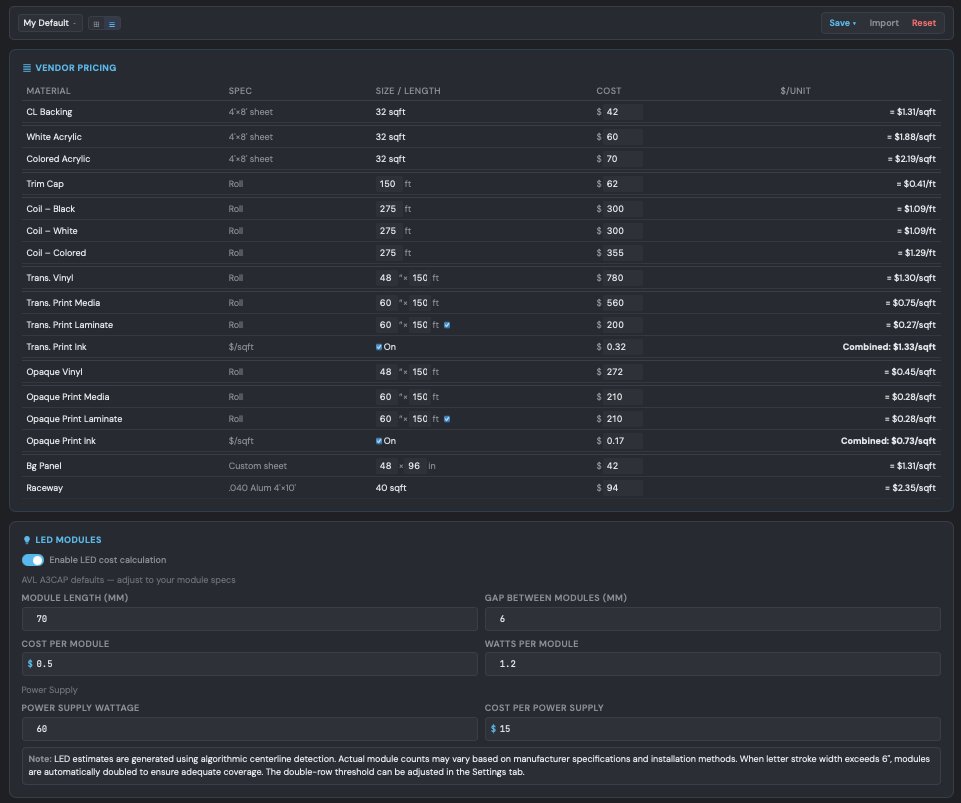This screenshot has width=961, height=803.
Task: Edit the Cost Per Module field
Action: pyautogui.click(x=249, y=664)
